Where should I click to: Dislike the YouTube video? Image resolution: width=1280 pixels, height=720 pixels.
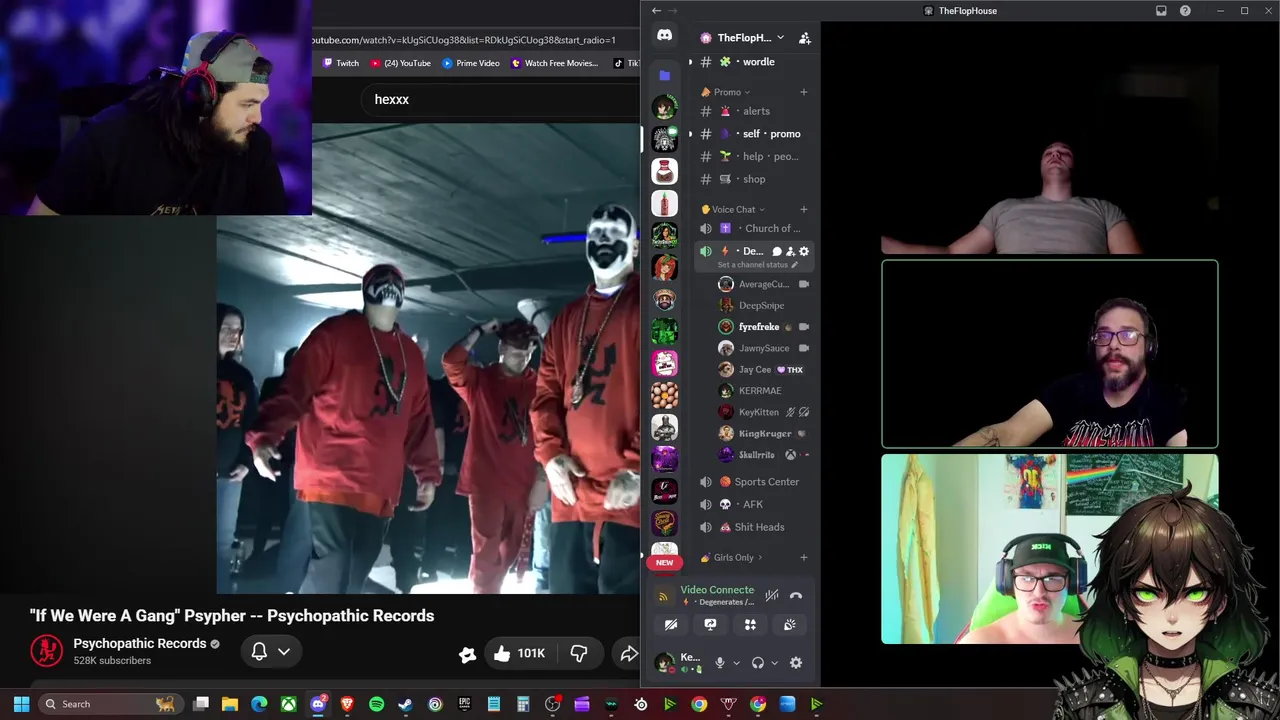579,654
